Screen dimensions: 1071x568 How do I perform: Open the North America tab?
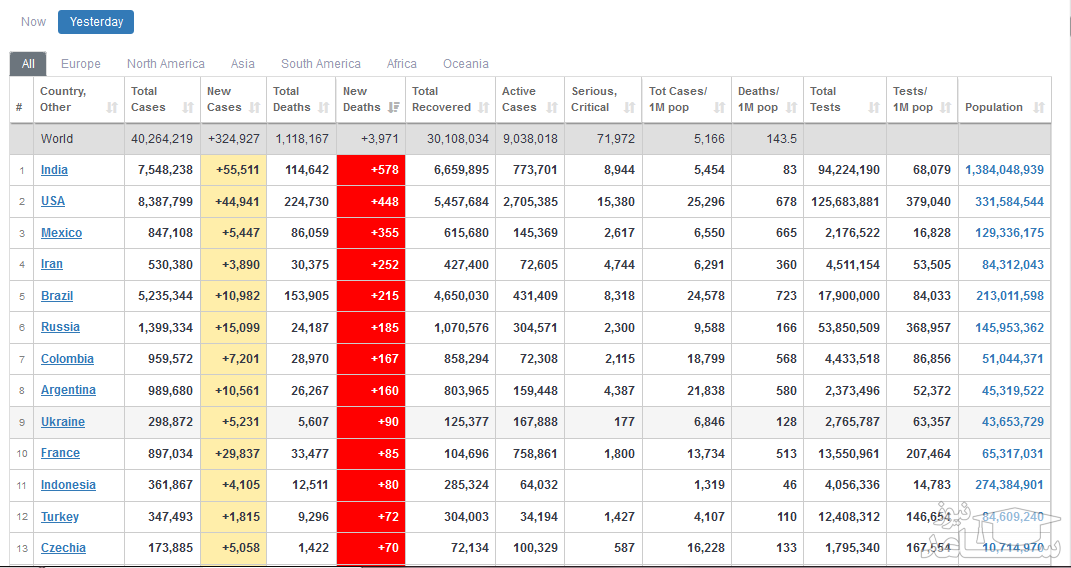point(166,64)
